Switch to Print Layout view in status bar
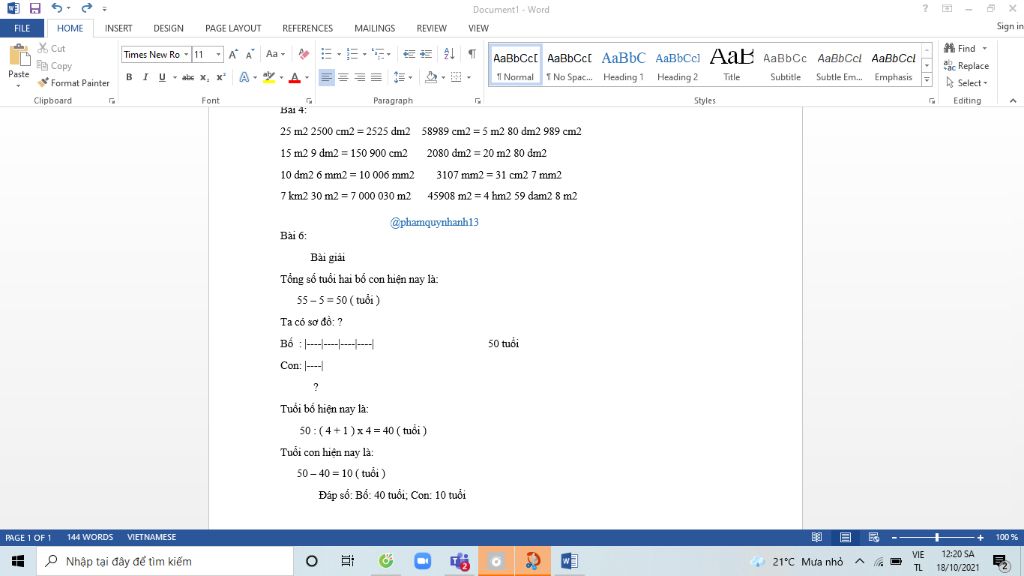The height and width of the screenshot is (576, 1024). [845, 537]
